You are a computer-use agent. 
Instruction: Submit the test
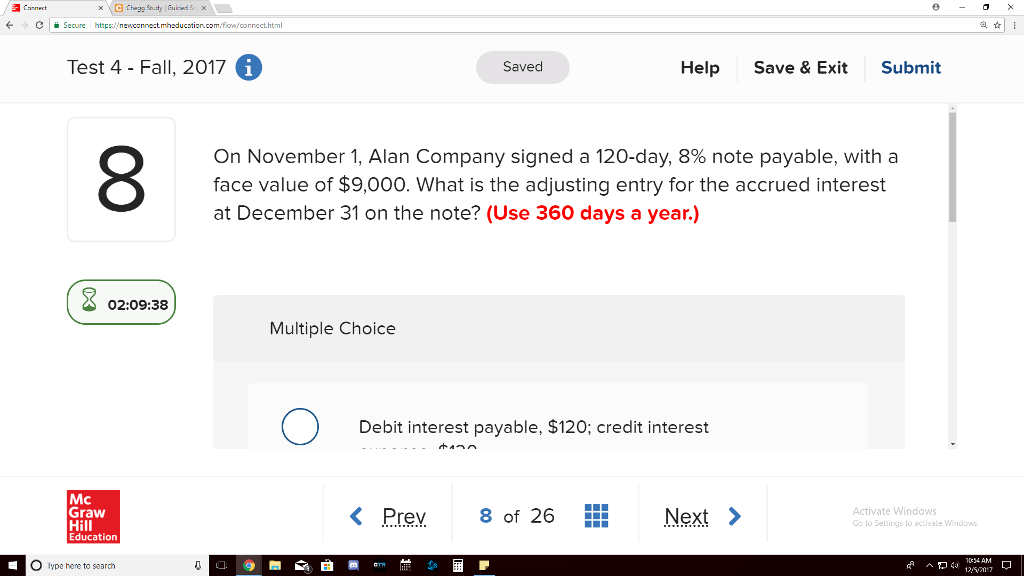pyautogui.click(x=910, y=67)
